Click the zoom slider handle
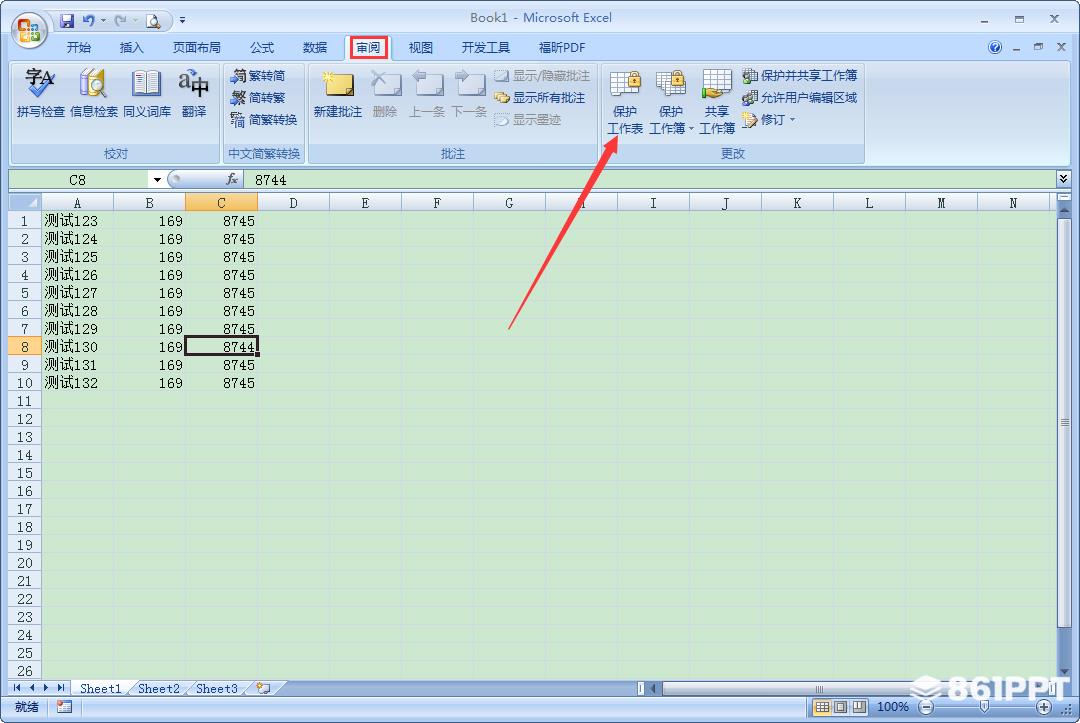1080x723 pixels. [x=985, y=707]
